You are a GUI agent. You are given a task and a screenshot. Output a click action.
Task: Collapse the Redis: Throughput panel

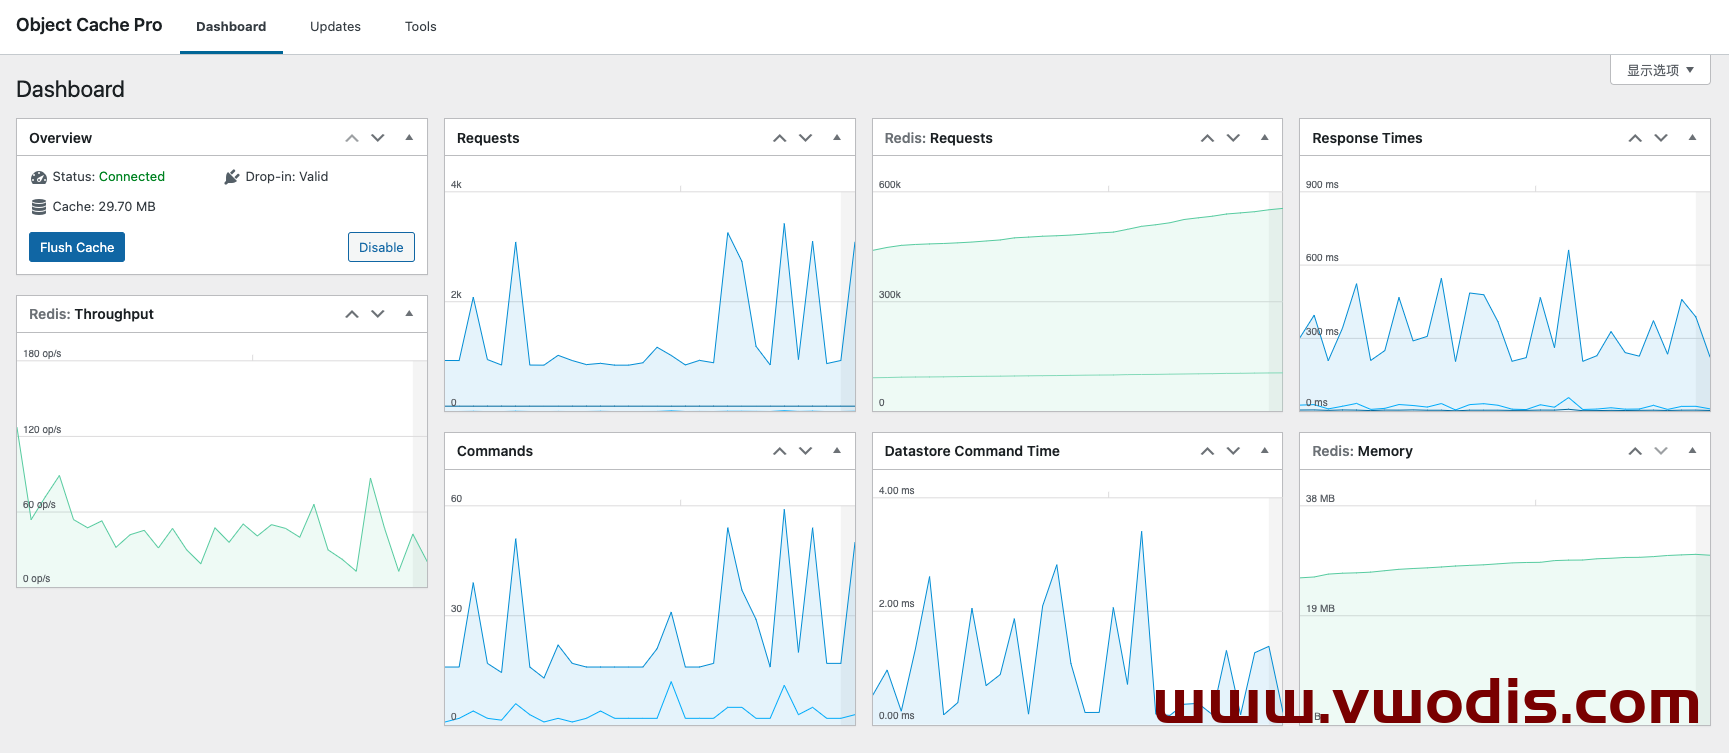(x=409, y=314)
